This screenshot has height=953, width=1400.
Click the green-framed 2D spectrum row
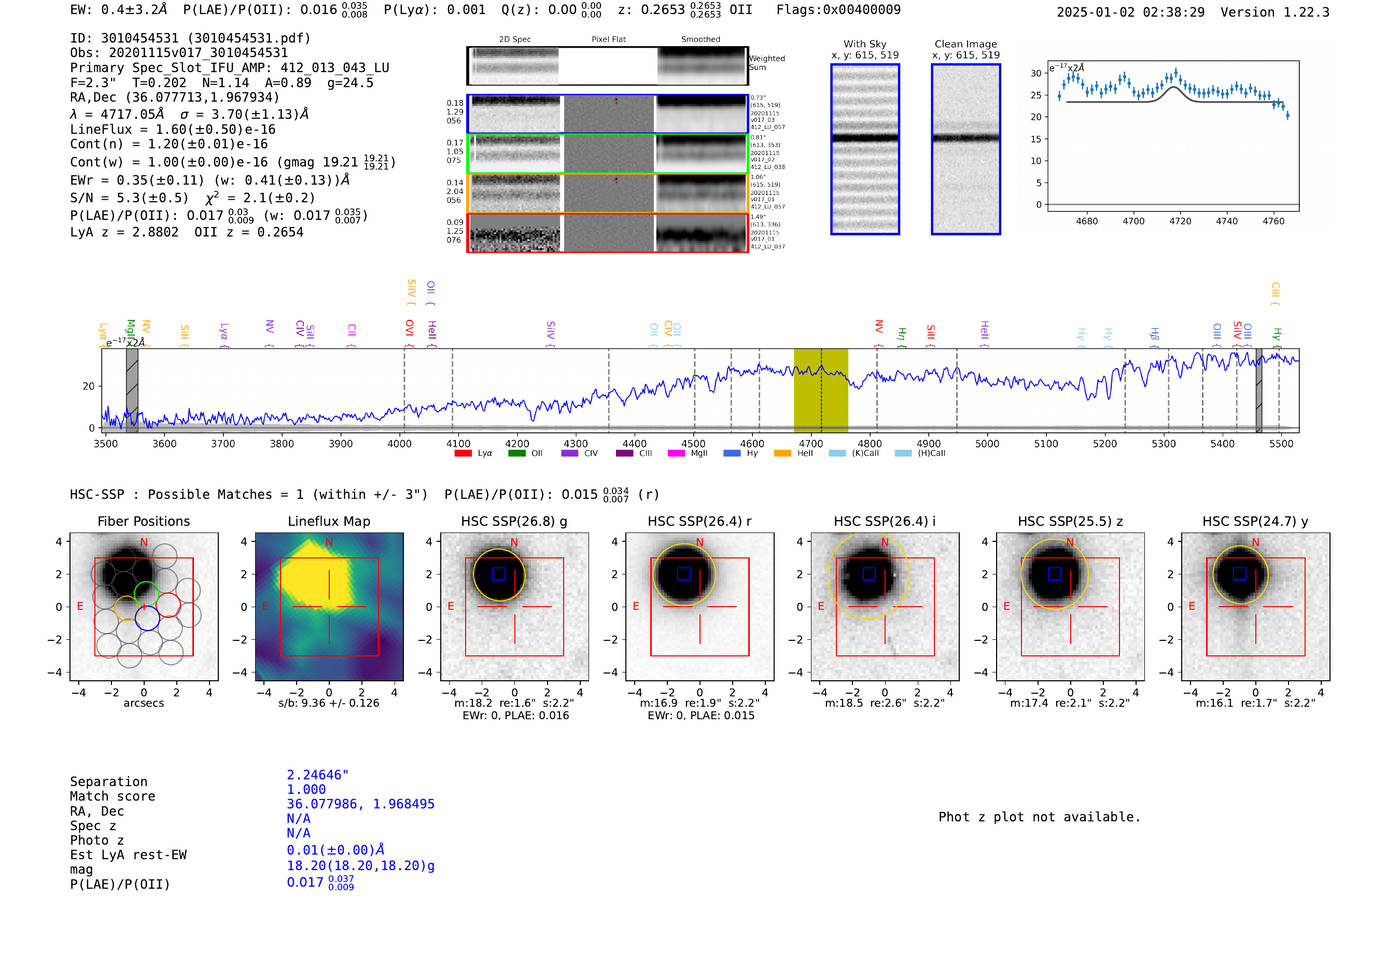pos(608,154)
